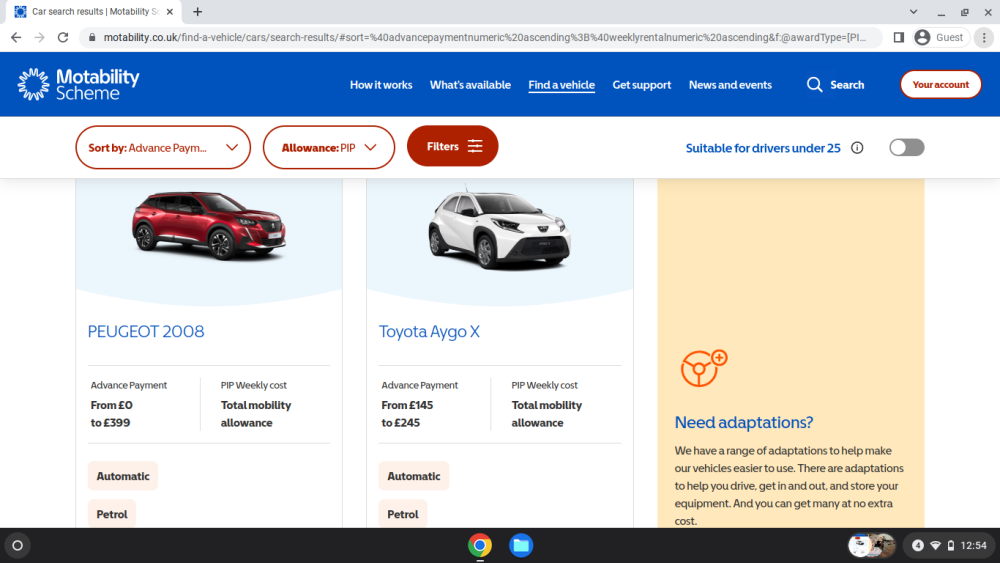Open tab search chevron in title bar

click(913, 11)
